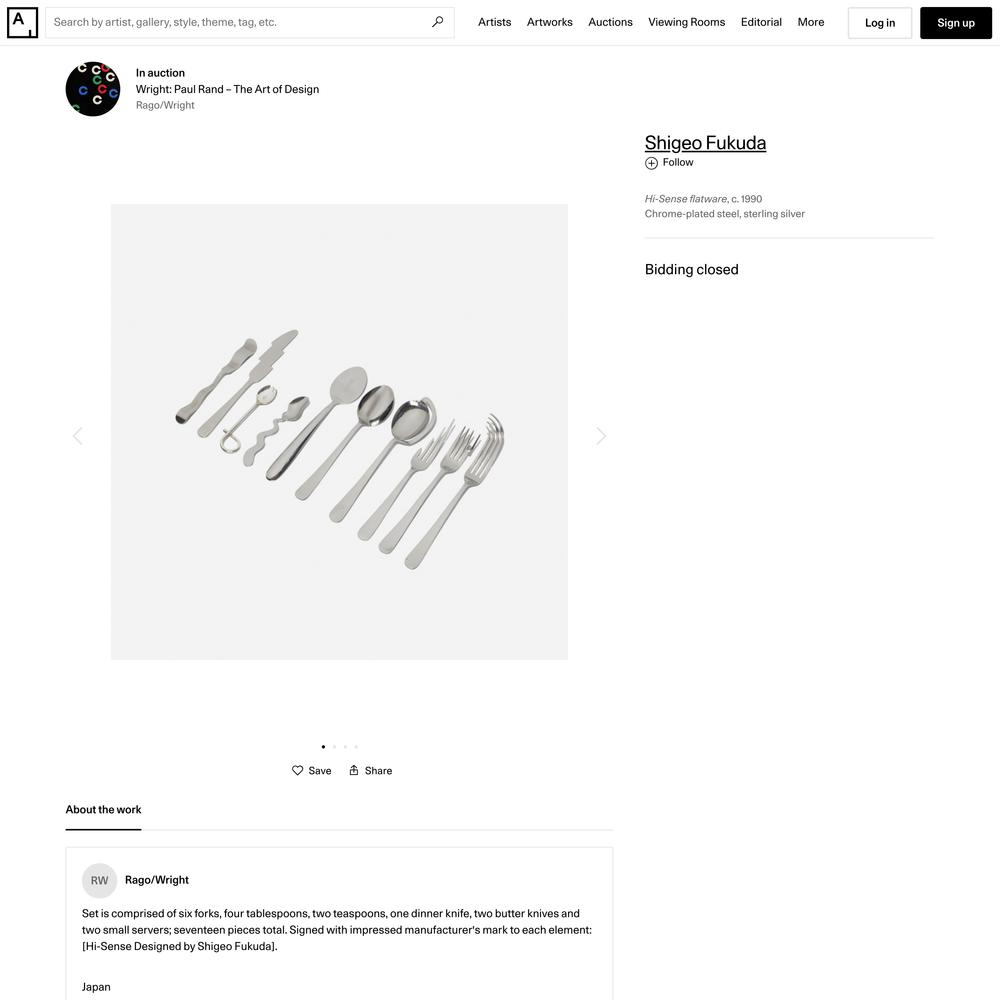Open the Artsy home logo
1000x1000 pixels.
coord(22,22)
